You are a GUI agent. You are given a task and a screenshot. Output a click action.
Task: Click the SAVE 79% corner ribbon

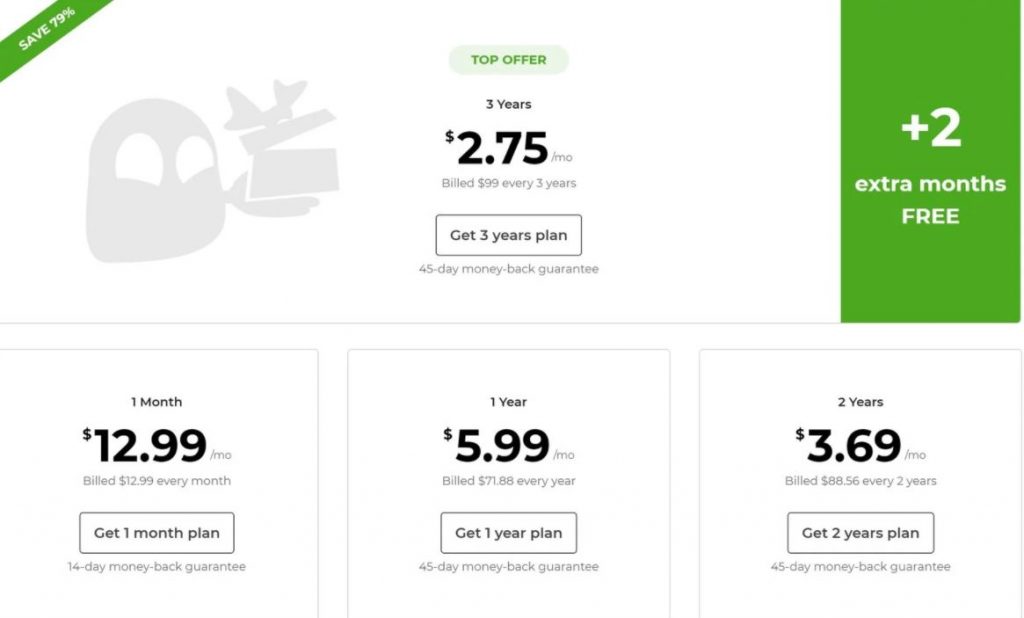[x=47, y=29]
